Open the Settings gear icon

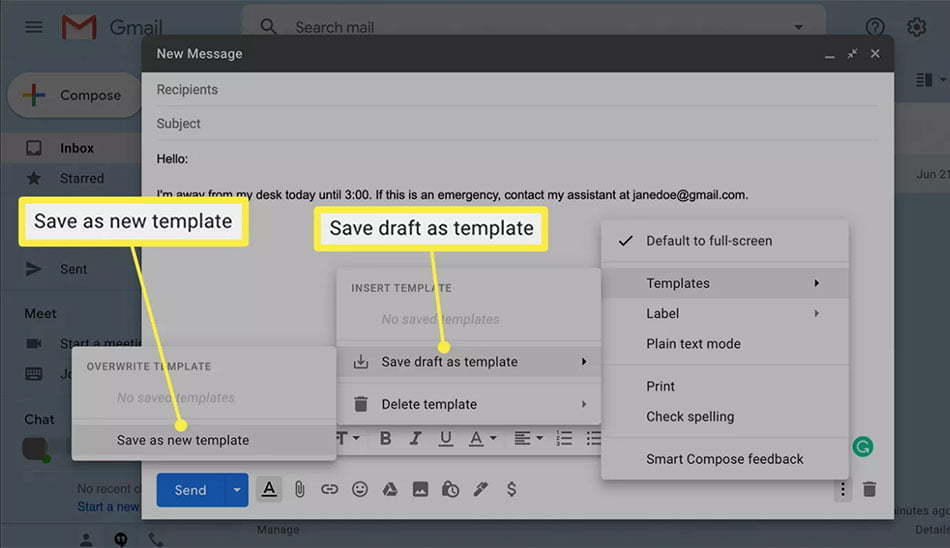(x=916, y=27)
